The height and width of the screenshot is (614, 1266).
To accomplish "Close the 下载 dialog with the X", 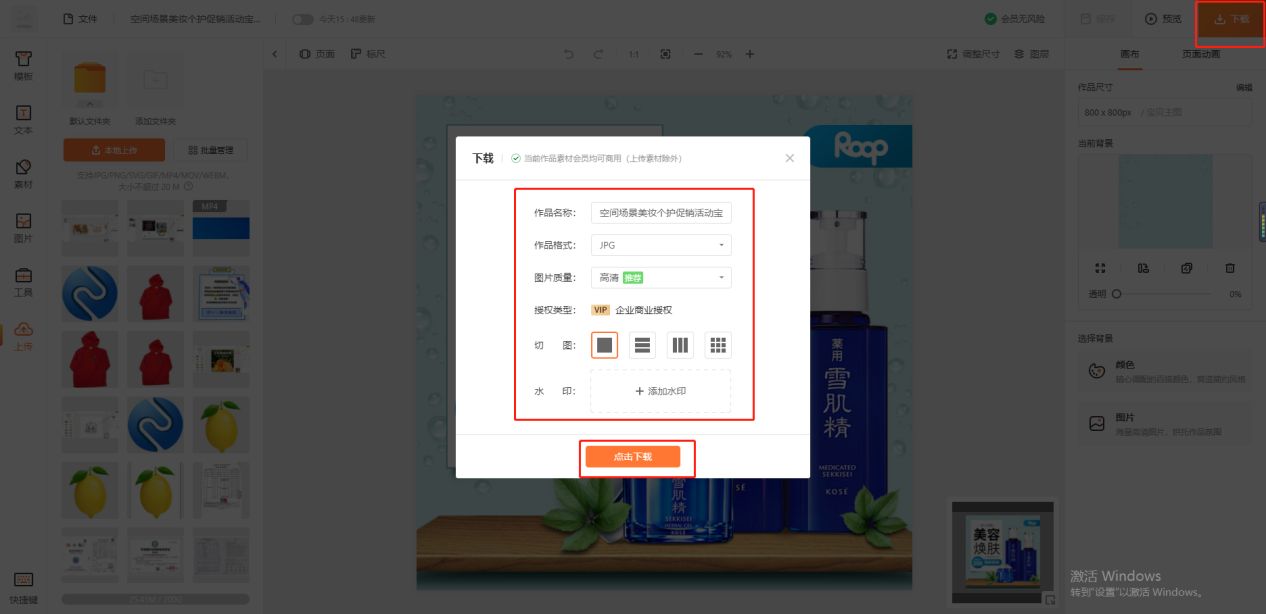I will [789, 158].
